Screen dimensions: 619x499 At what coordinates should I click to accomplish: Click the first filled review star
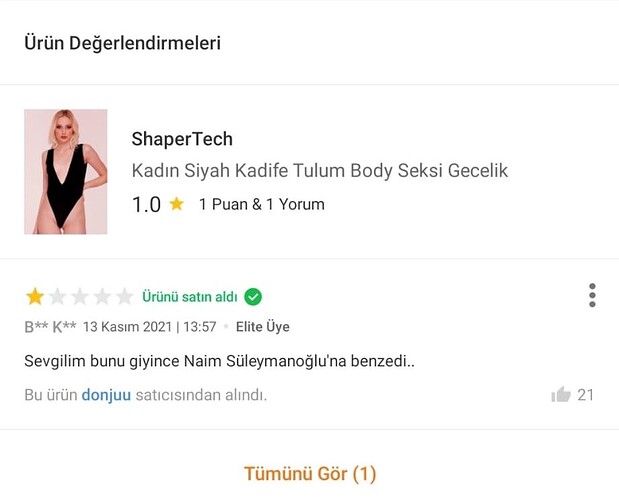35,297
